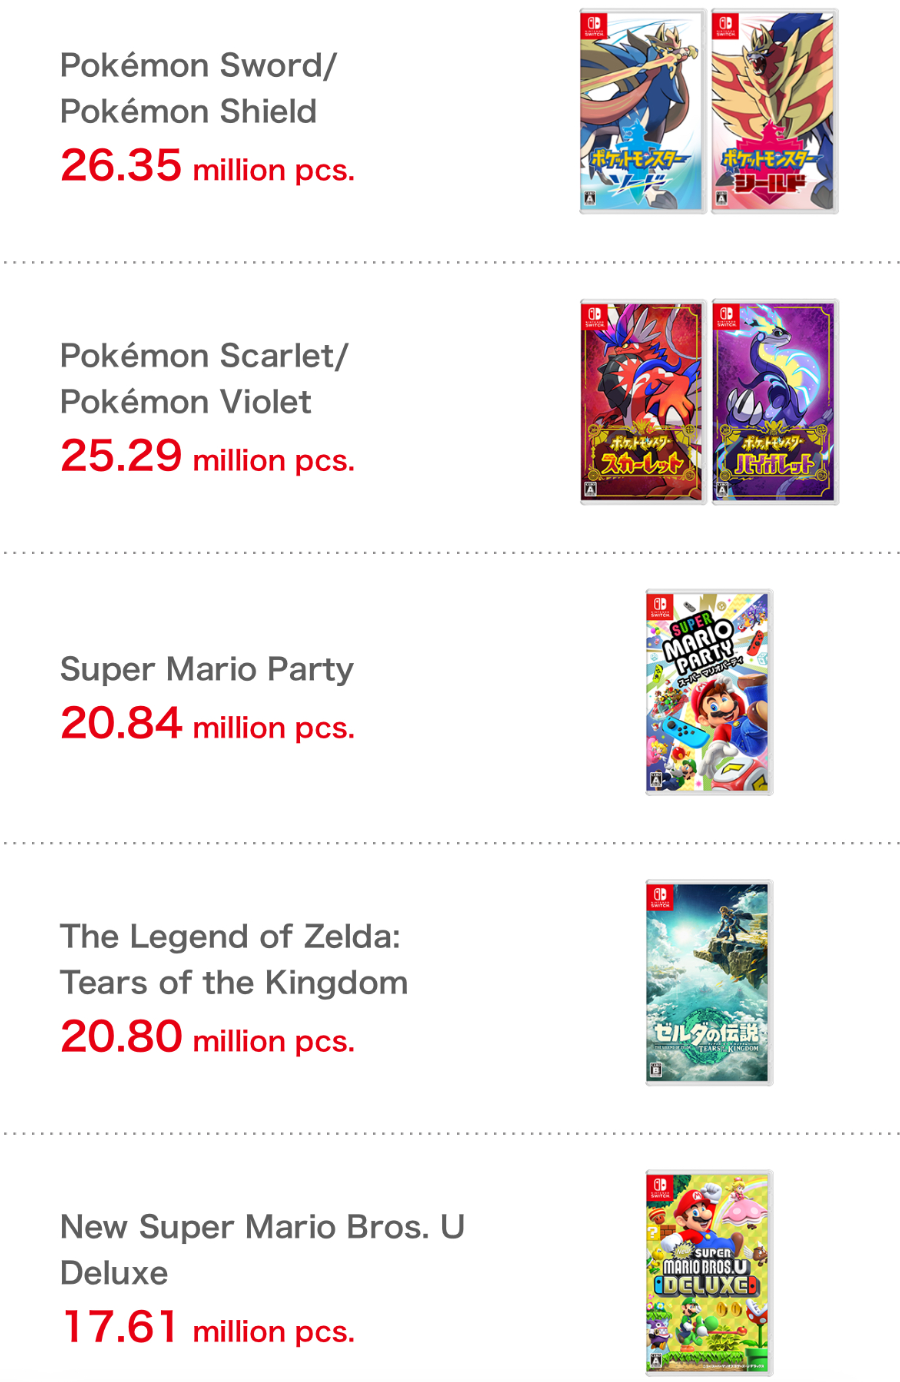Click the Pokémon Sword box art
Screen dimensions: 900x1382
coord(642,111)
